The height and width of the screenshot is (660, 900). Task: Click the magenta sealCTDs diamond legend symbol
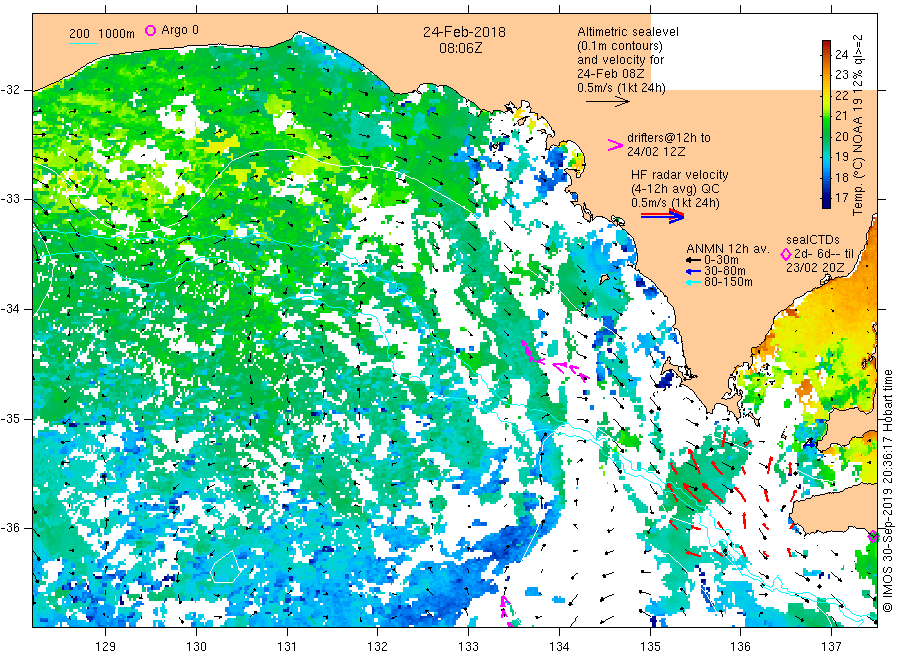point(786,254)
